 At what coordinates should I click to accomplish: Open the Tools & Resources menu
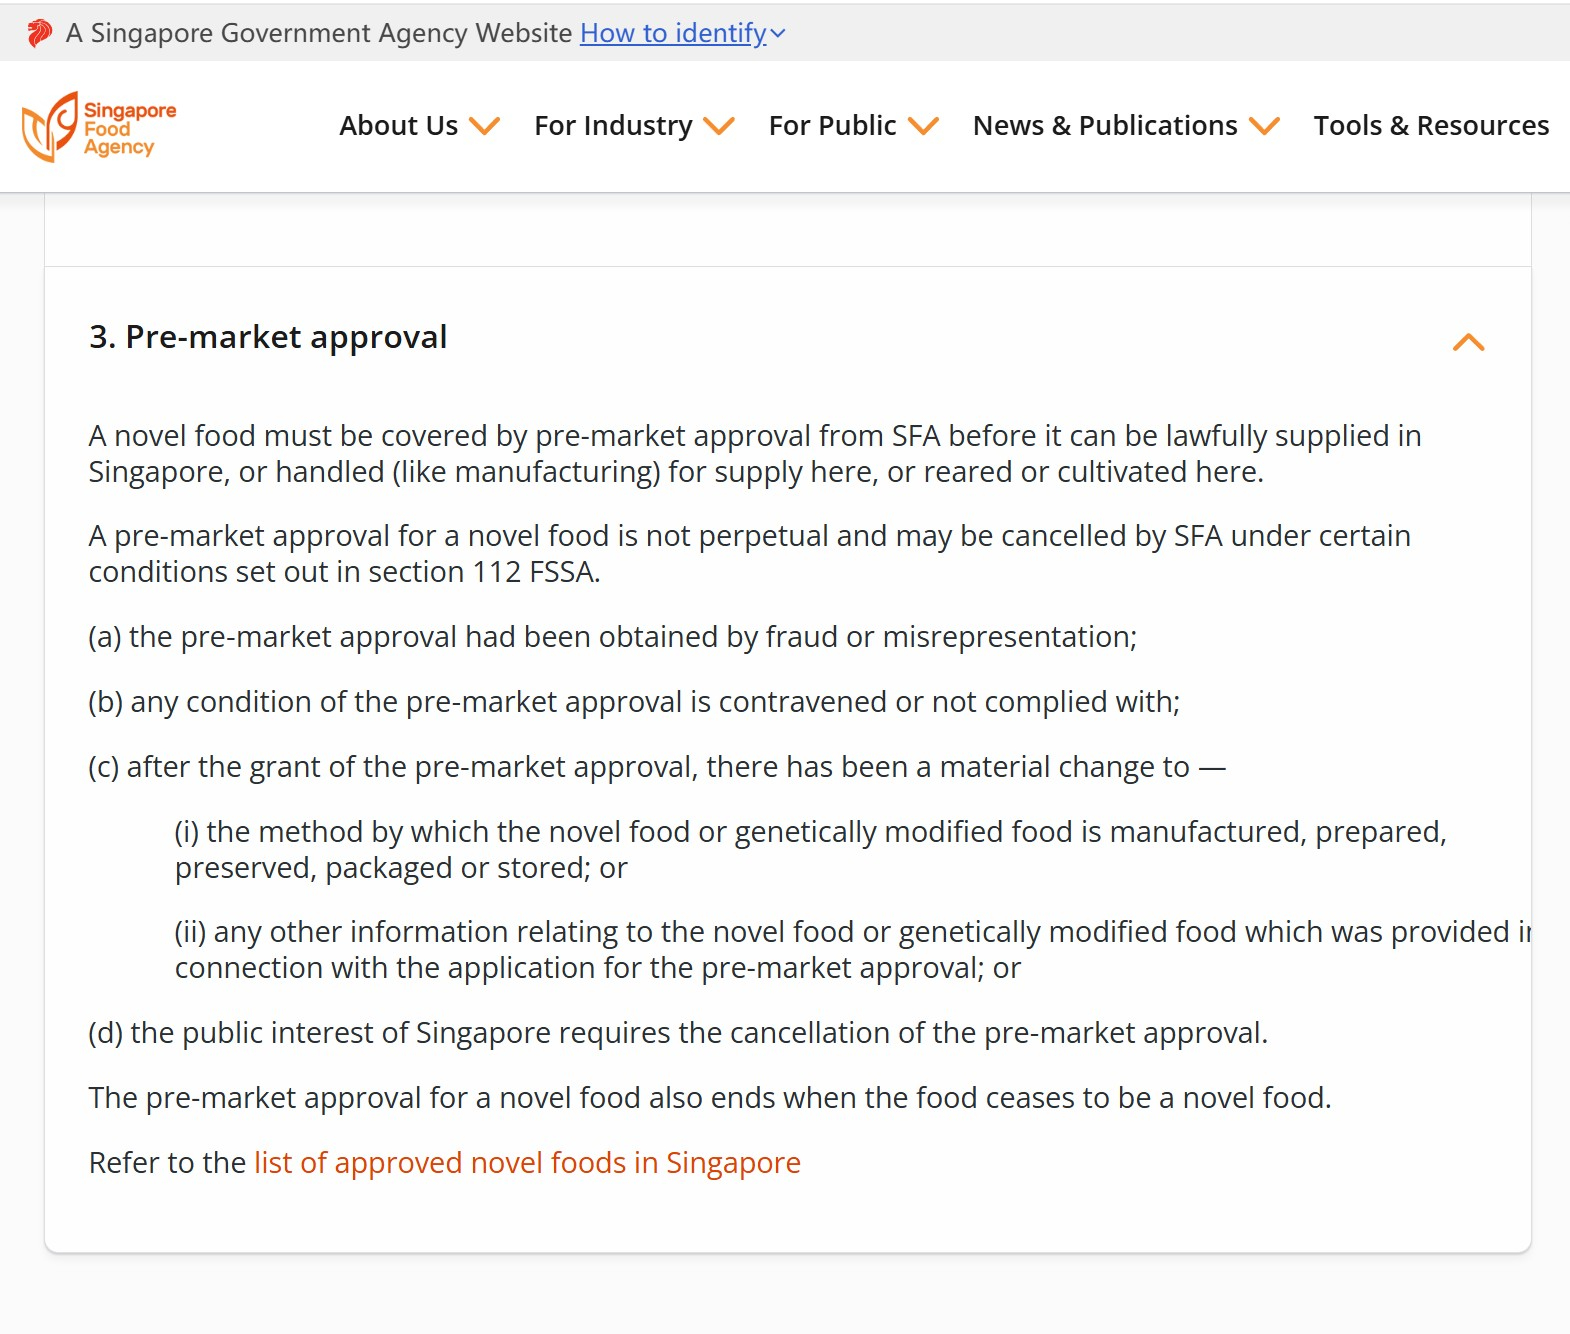pos(1430,126)
